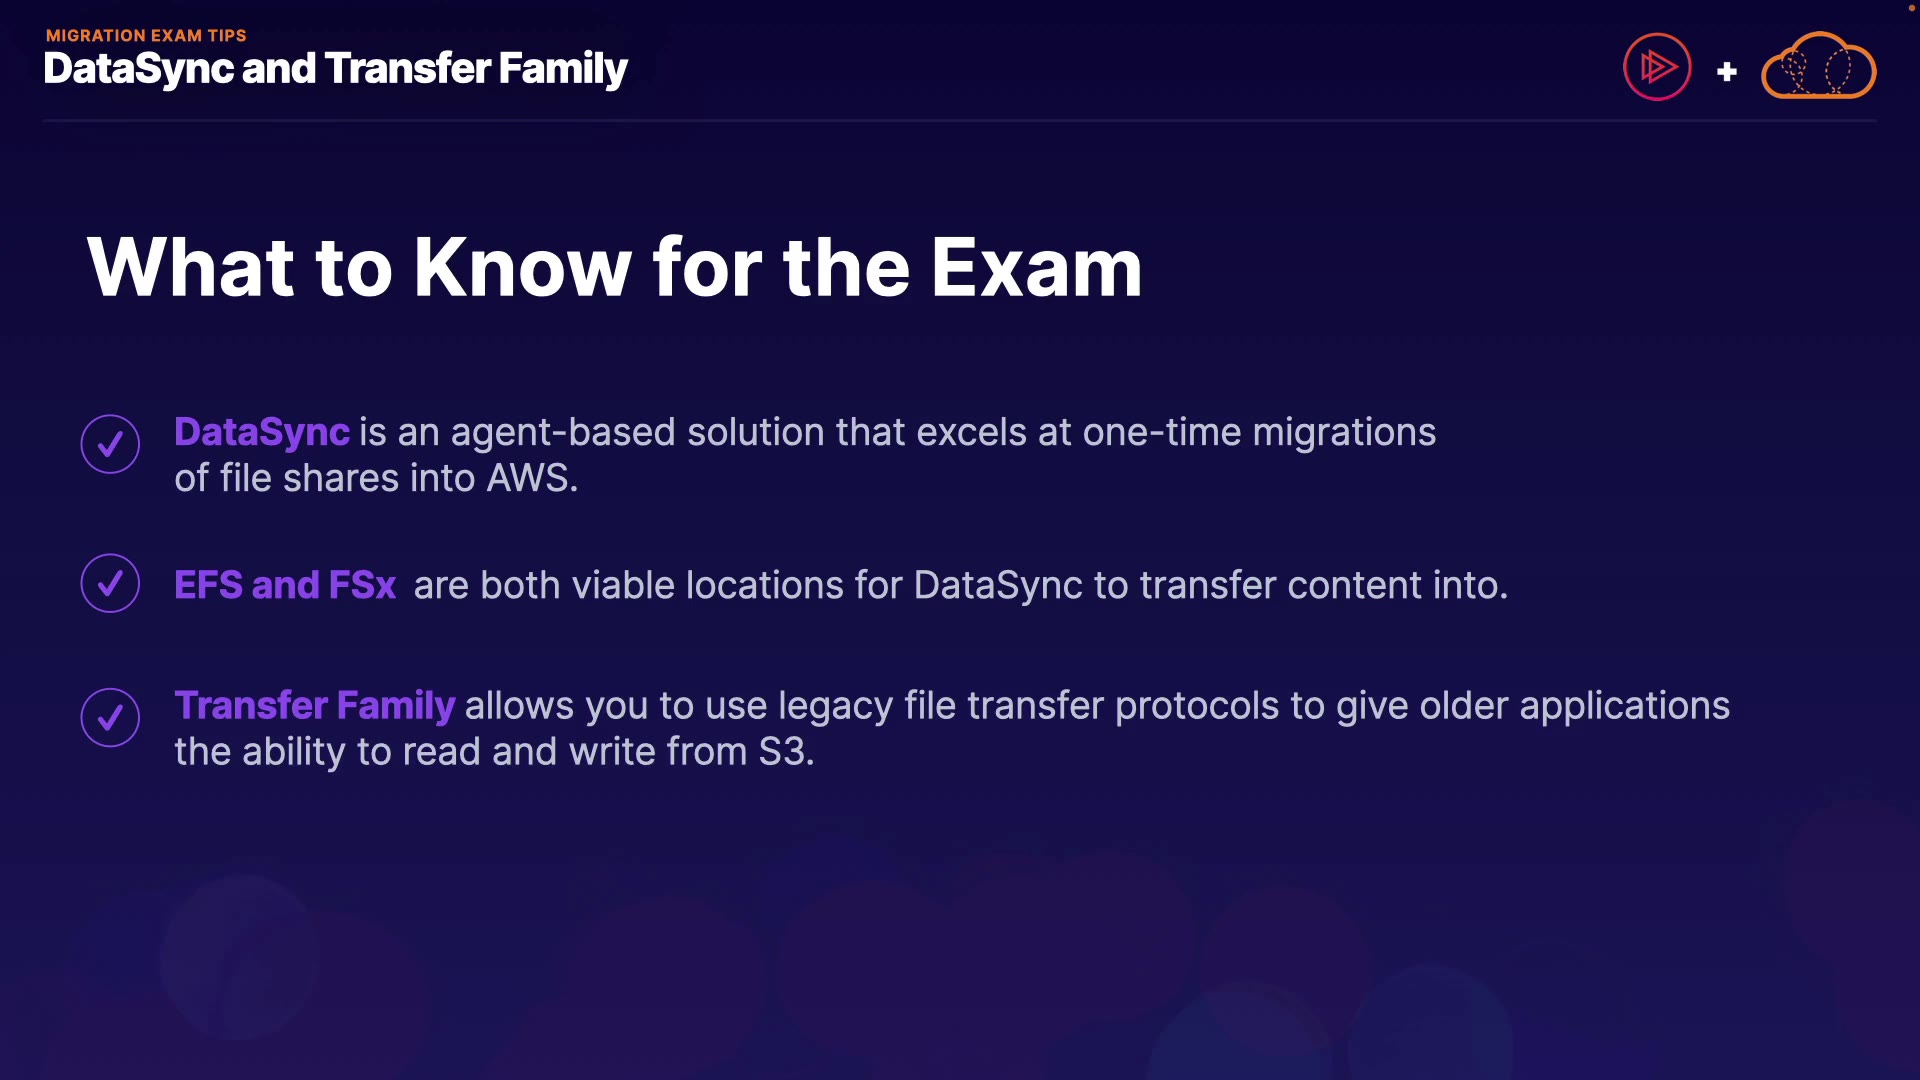
Task: Click the purple EFS and FSx term
Action: pyautogui.click(x=285, y=585)
